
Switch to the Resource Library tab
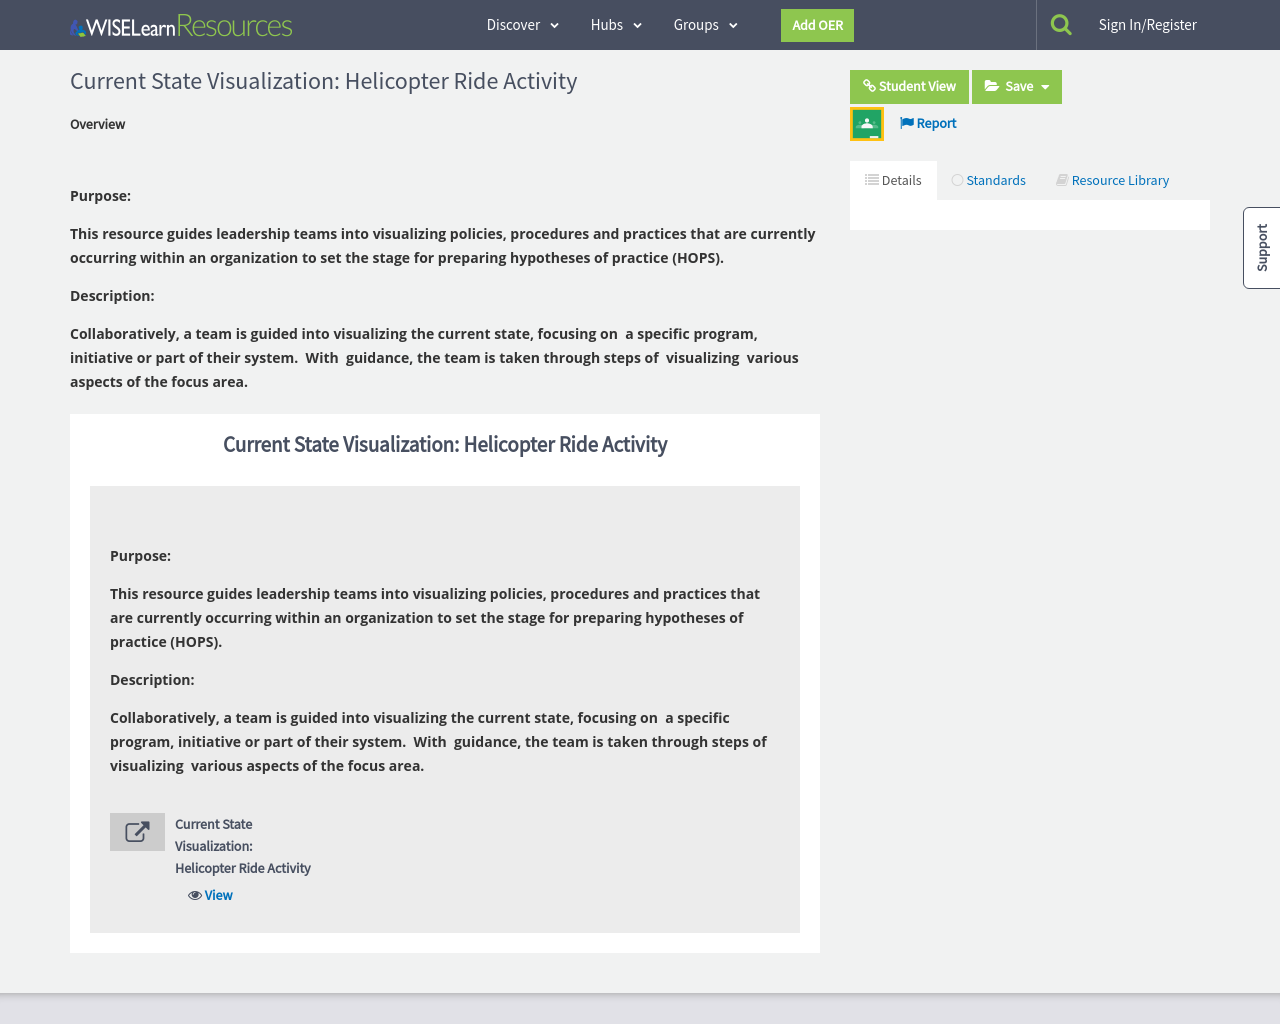pyautogui.click(x=1111, y=180)
